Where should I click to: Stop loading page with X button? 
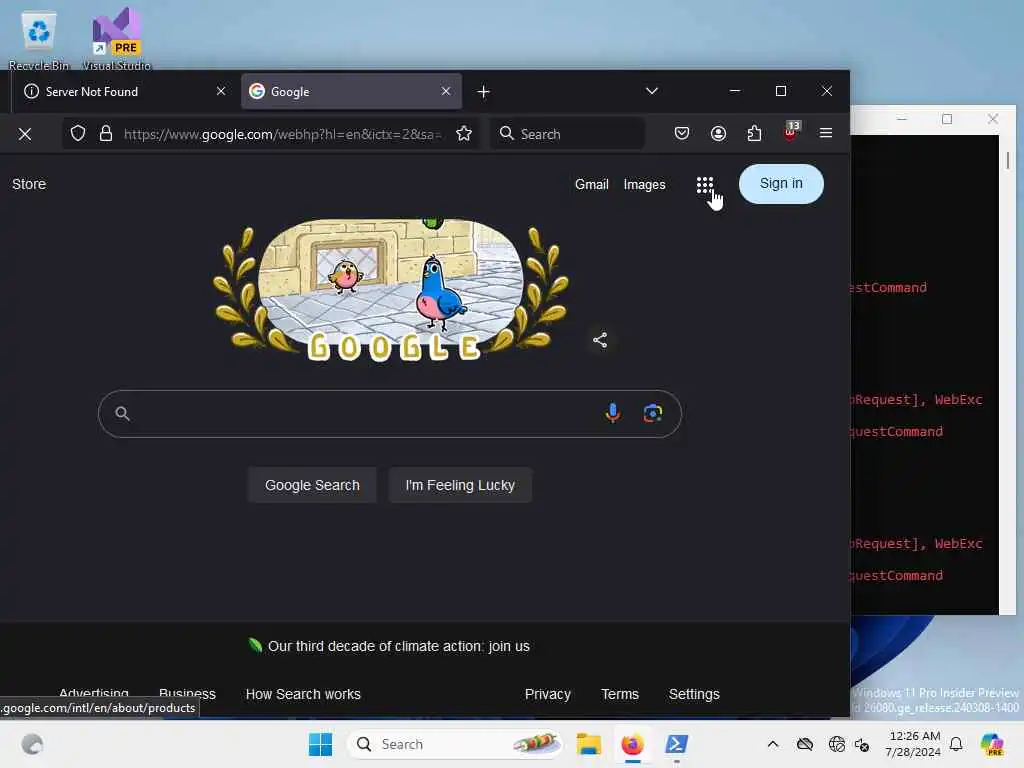(x=25, y=135)
